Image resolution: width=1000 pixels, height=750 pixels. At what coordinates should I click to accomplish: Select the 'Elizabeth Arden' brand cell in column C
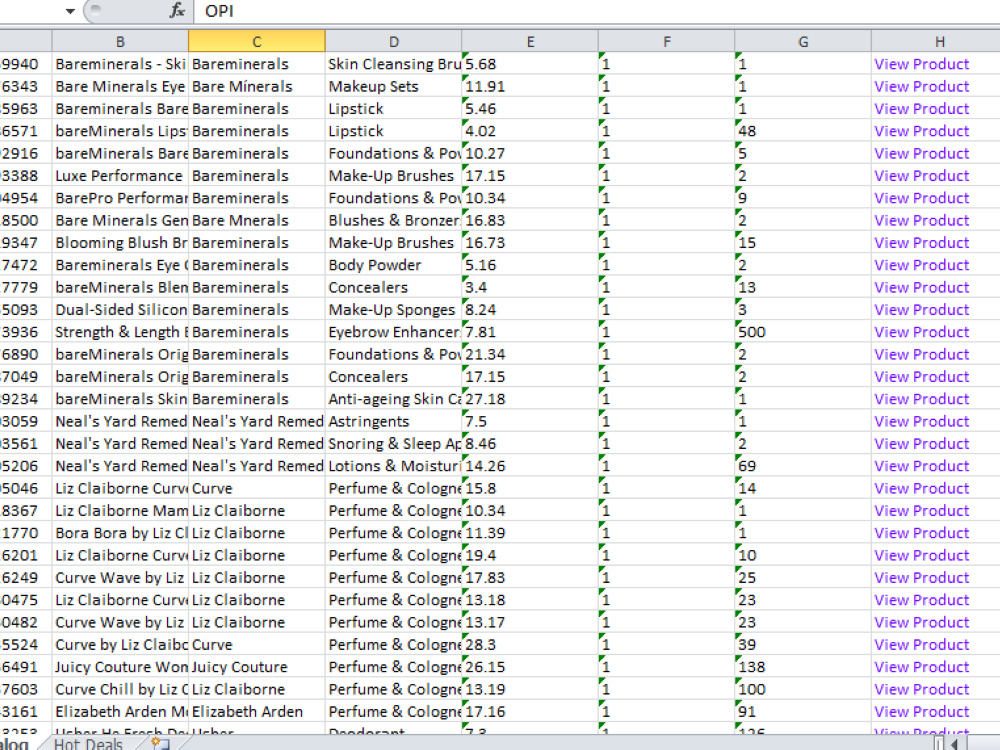(256, 711)
